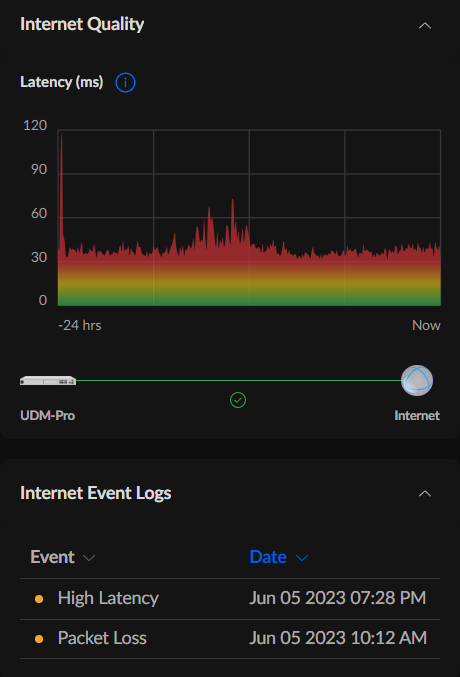This screenshot has height=677, width=460.
Task: Click the green line linking UDM-Pro to Internet
Action: click(x=238, y=380)
